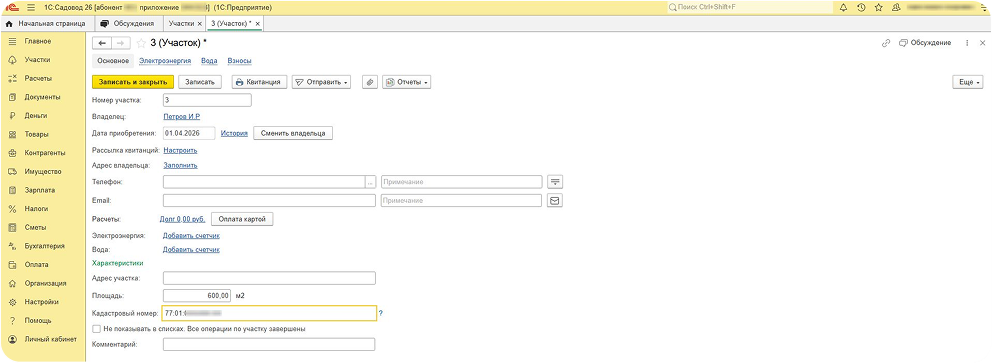The image size is (992, 363).
Task: Open Имущество section in sidebar
Action: [x=42, y=171]
